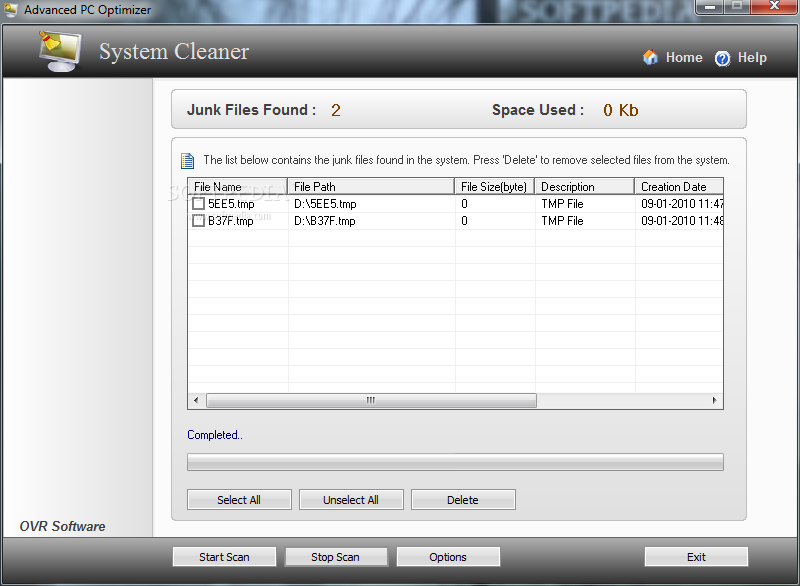Image resolution: width=800 pixels, height=586 pixels.
Task: Click the Select All button
Action: click(239, 500)
